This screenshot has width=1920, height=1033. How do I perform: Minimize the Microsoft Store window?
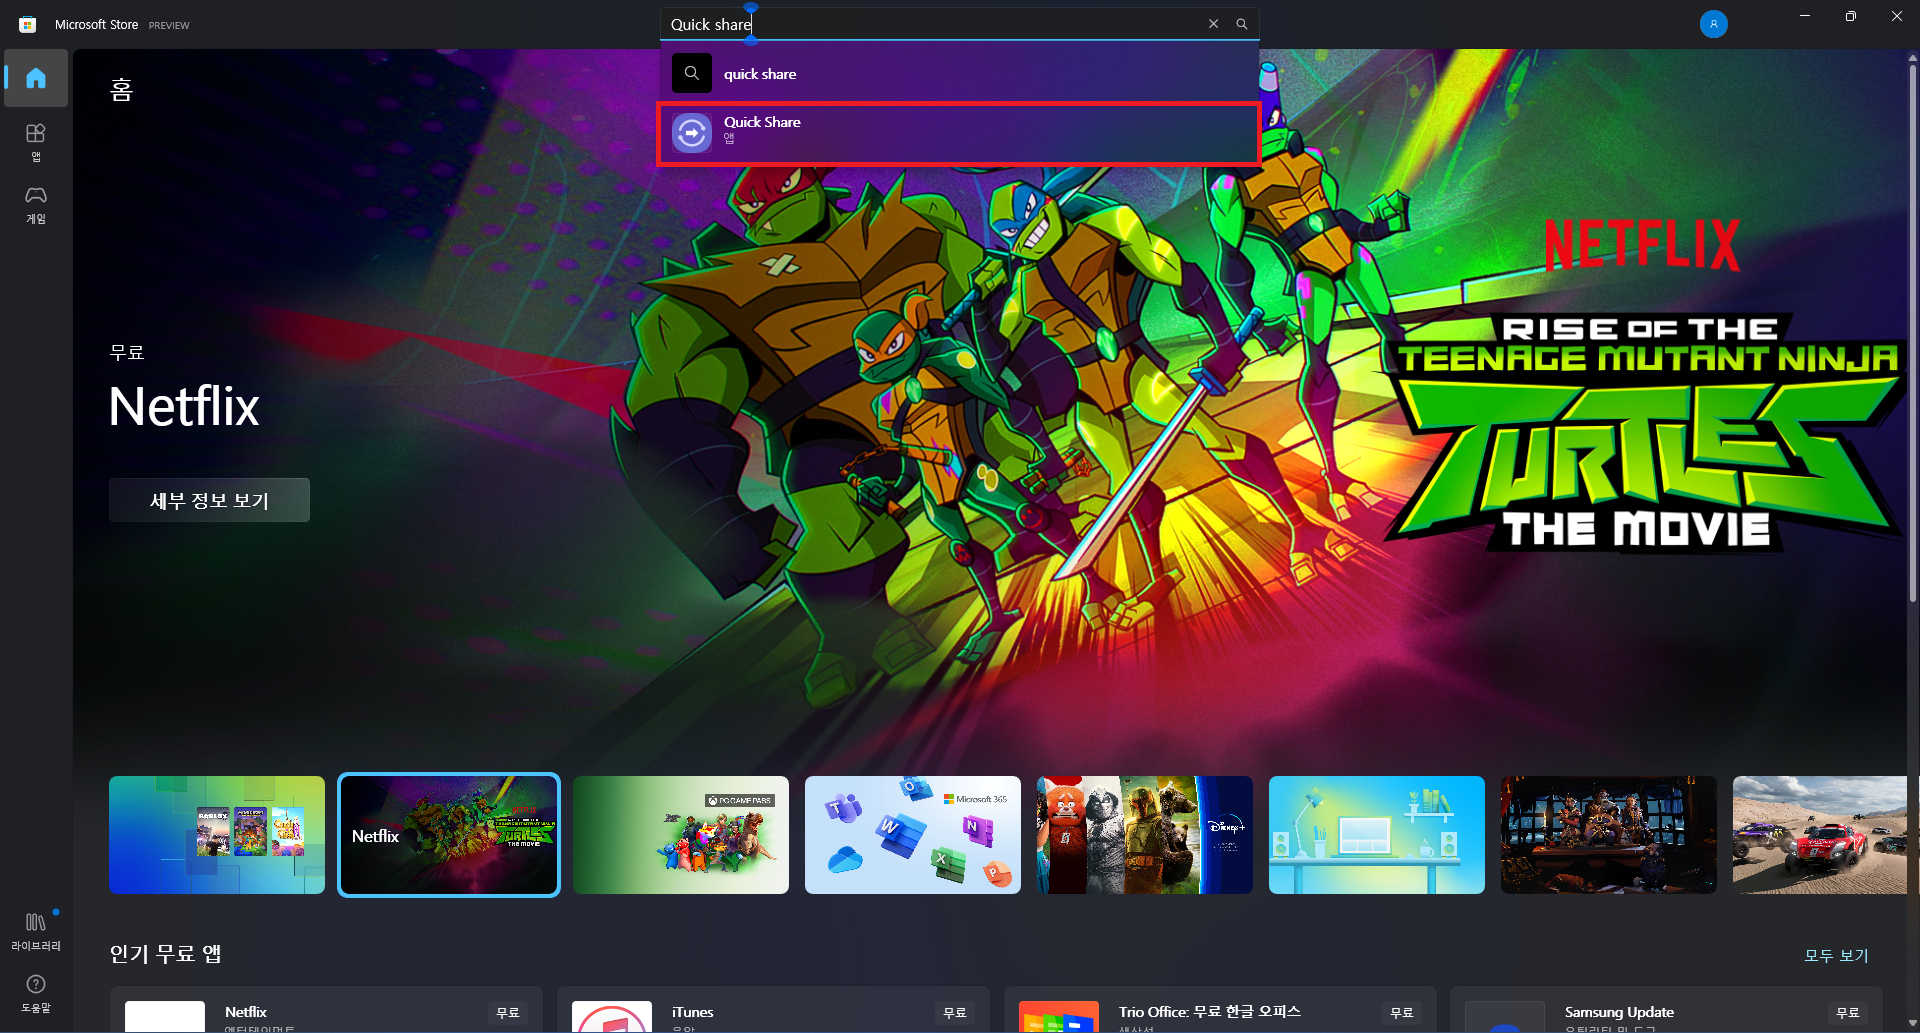pos(1805,16)
